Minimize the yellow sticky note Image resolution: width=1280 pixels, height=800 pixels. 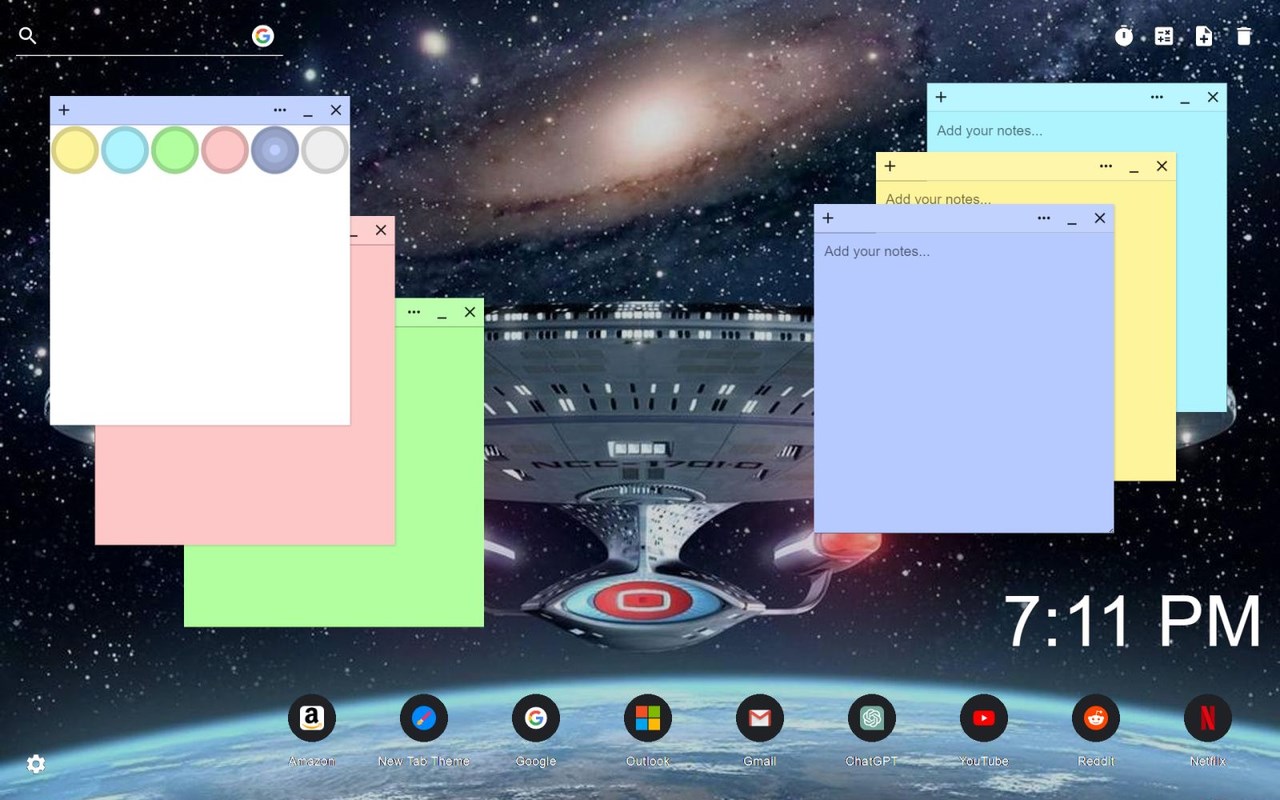[1134, 167]
